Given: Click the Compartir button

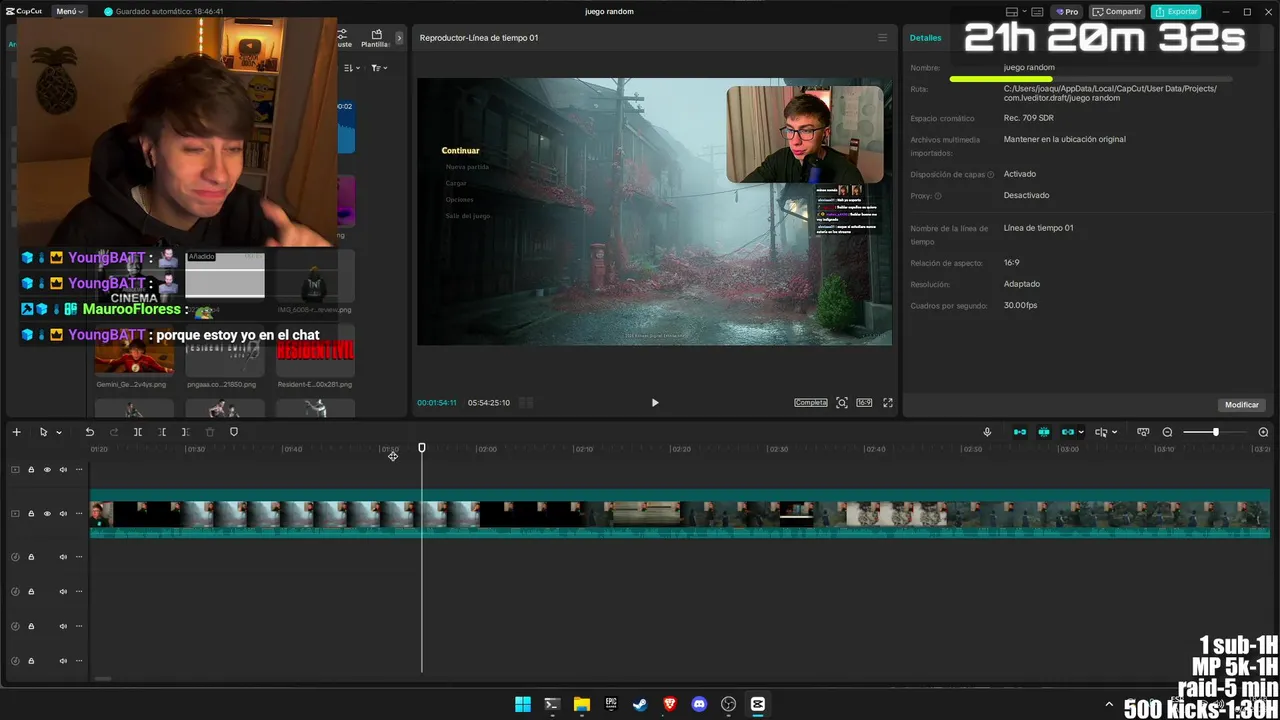Looking at the screenshot, I should point(1117,12).
